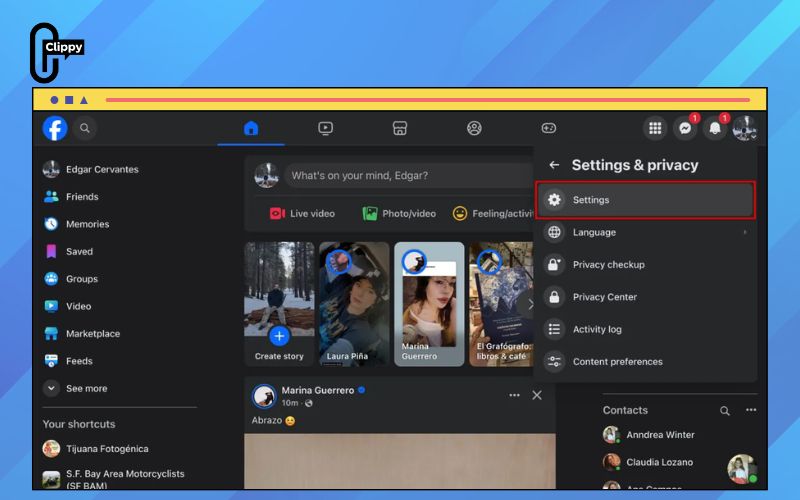Open the Activity log entry
Viewport: 800px width, 500px height.
pos(645,329)
